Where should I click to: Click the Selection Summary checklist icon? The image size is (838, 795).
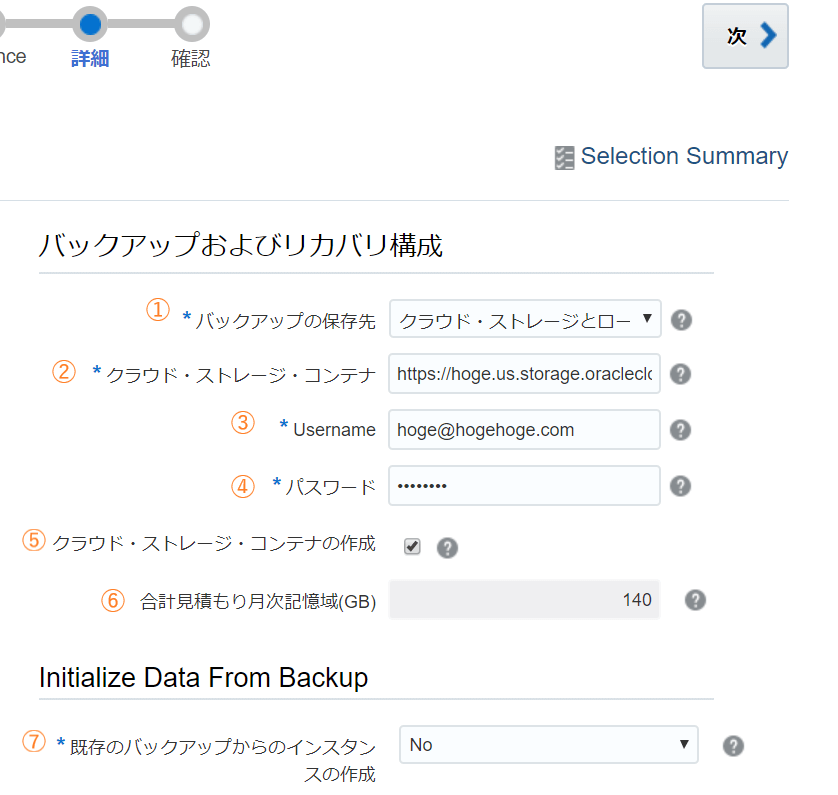tap(564, 158)
